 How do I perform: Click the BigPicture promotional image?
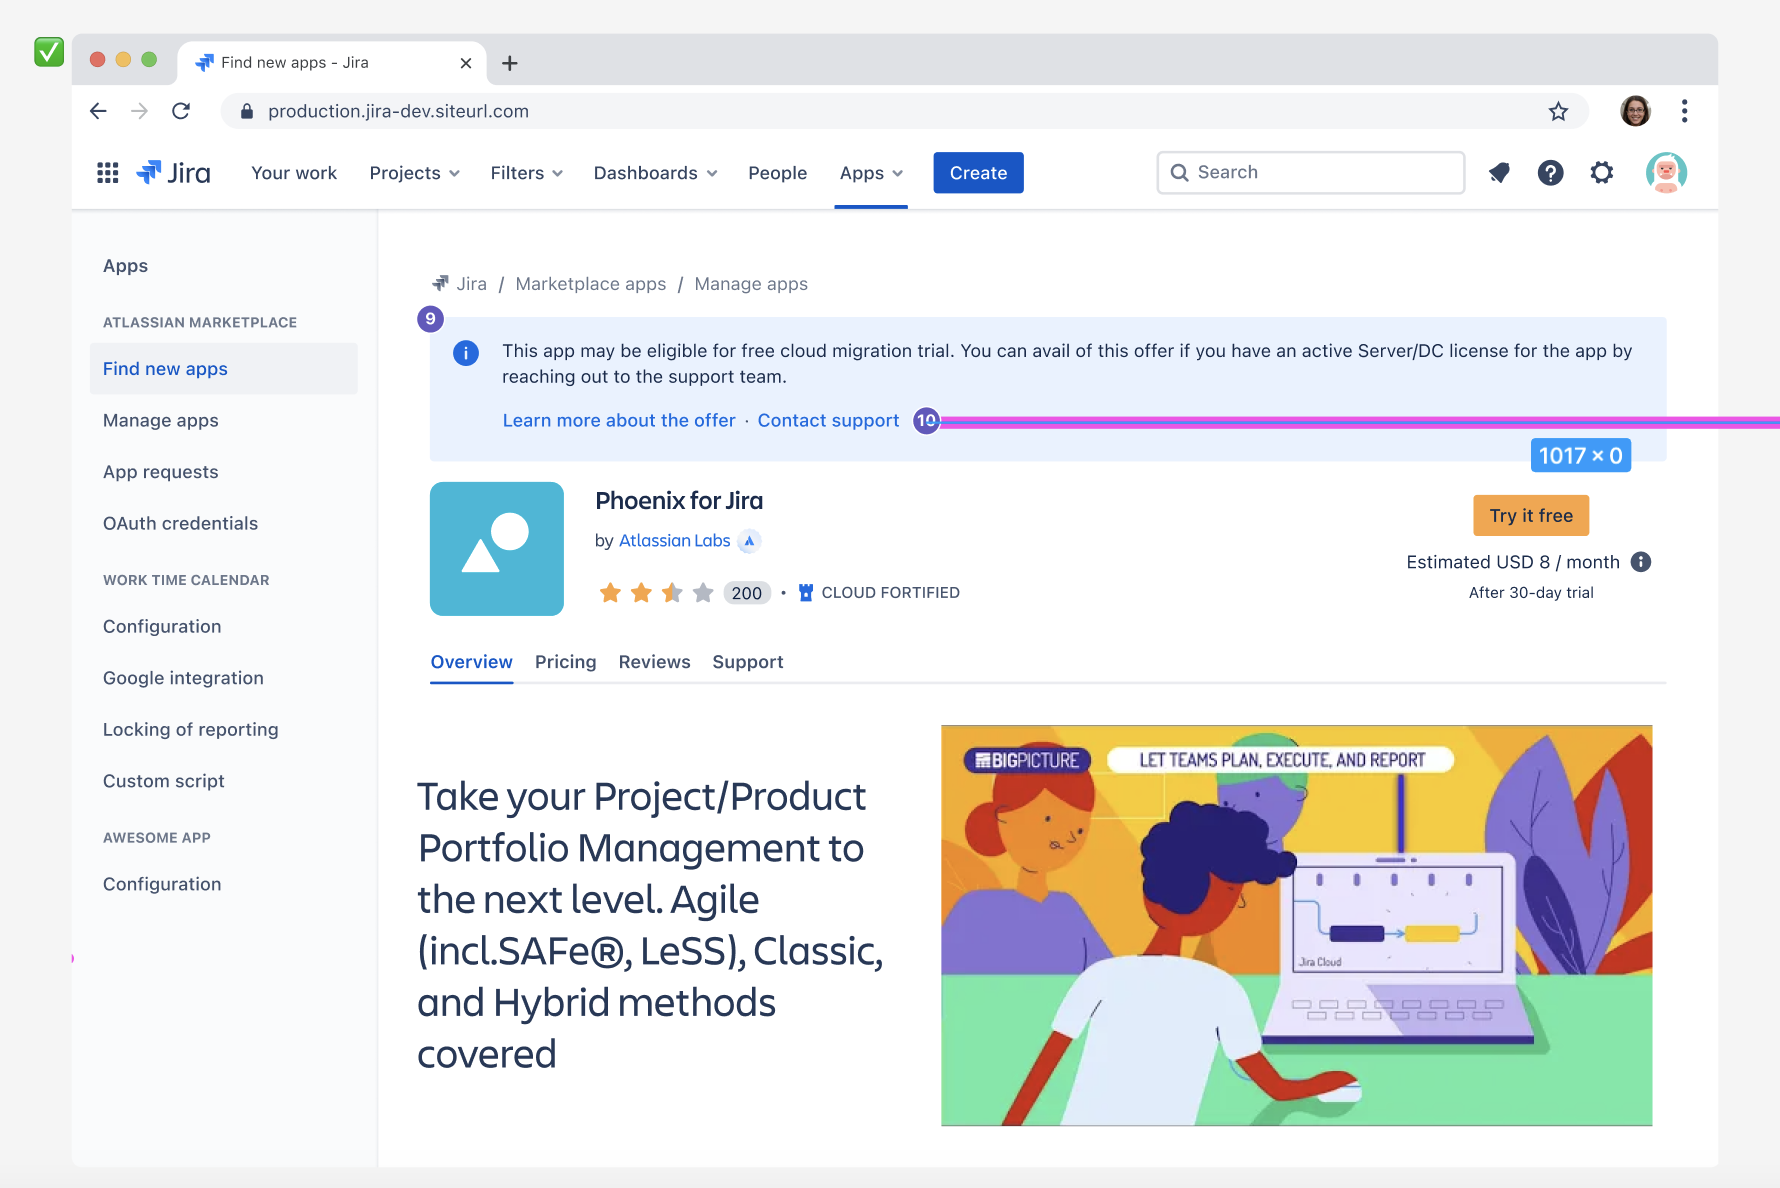point(1296,925)
